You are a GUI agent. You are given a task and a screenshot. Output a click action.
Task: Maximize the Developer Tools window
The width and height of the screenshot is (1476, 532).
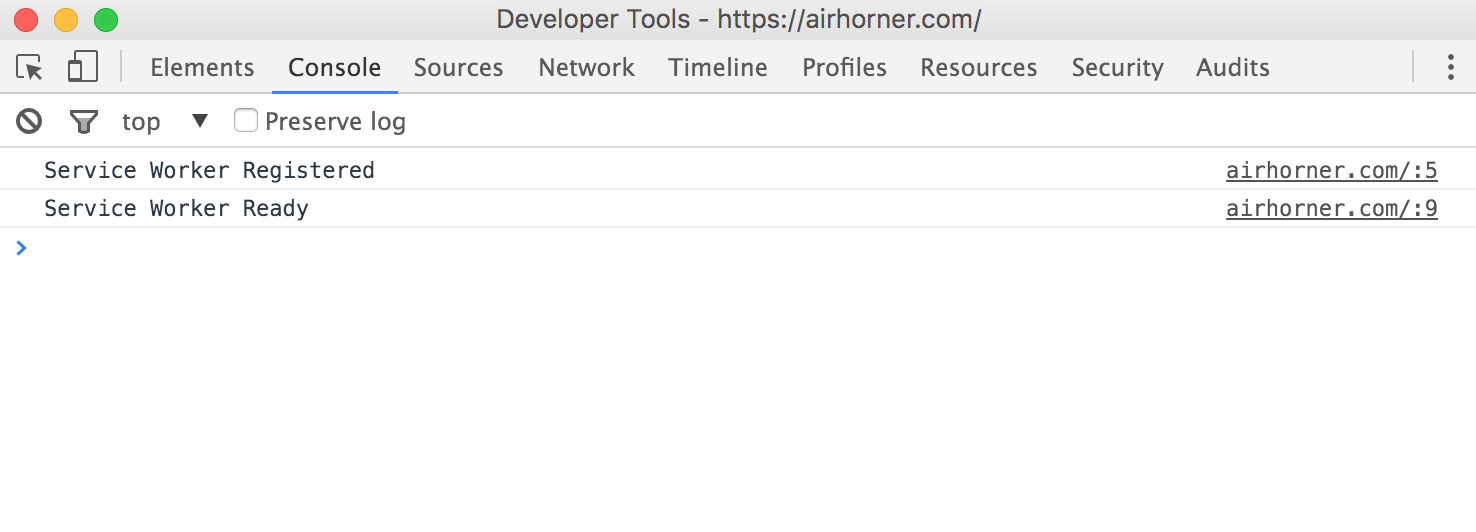(106, 19)
